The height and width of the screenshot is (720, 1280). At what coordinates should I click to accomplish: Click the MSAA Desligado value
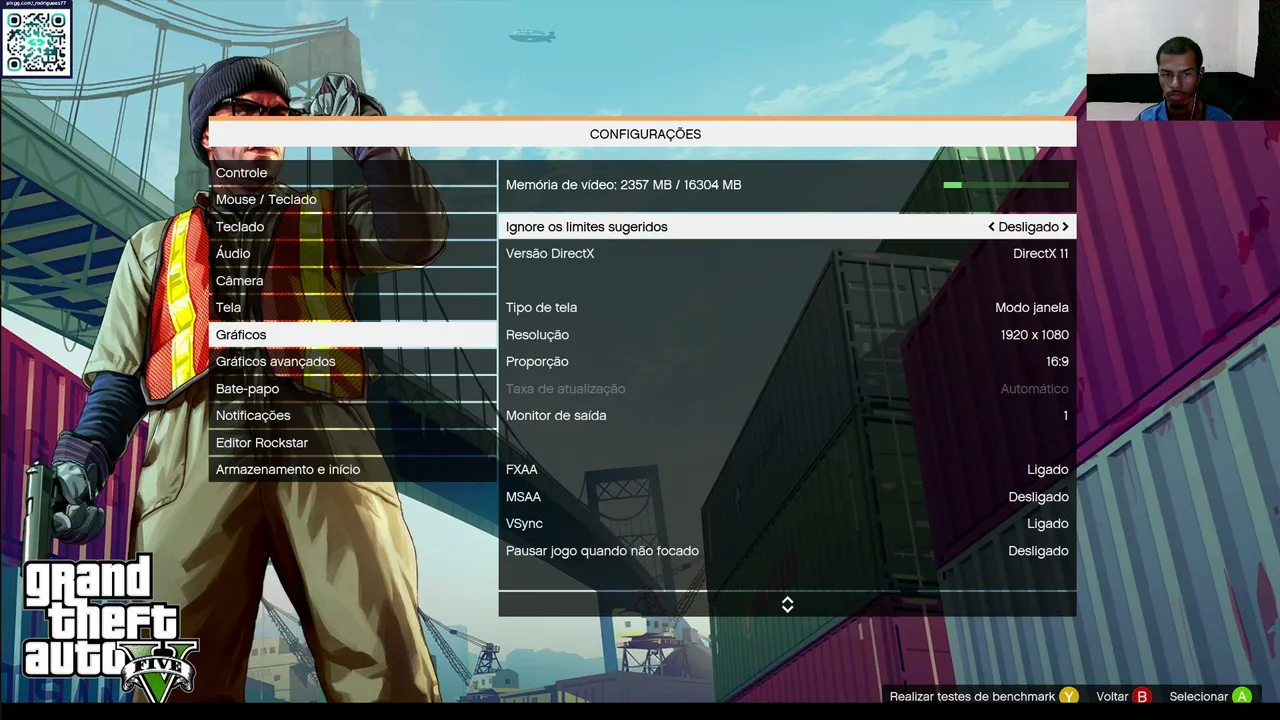[1038, 497]
